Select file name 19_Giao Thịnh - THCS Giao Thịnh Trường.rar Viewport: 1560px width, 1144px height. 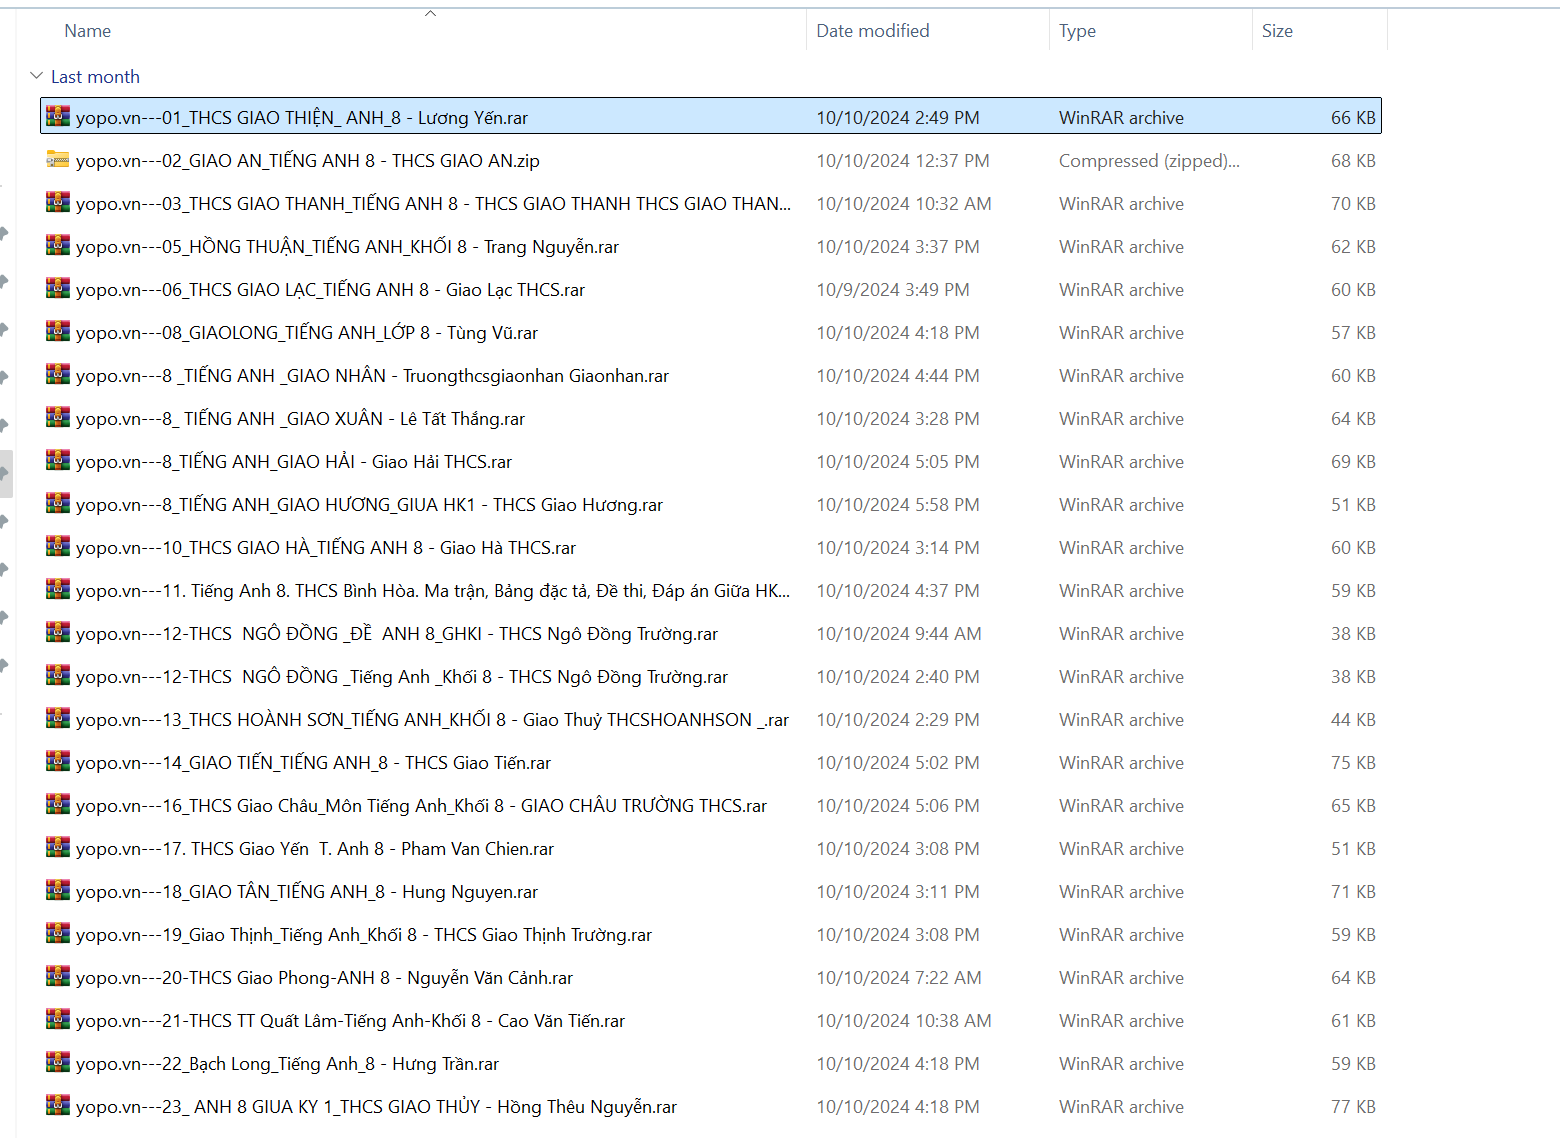tap(364, 935)
